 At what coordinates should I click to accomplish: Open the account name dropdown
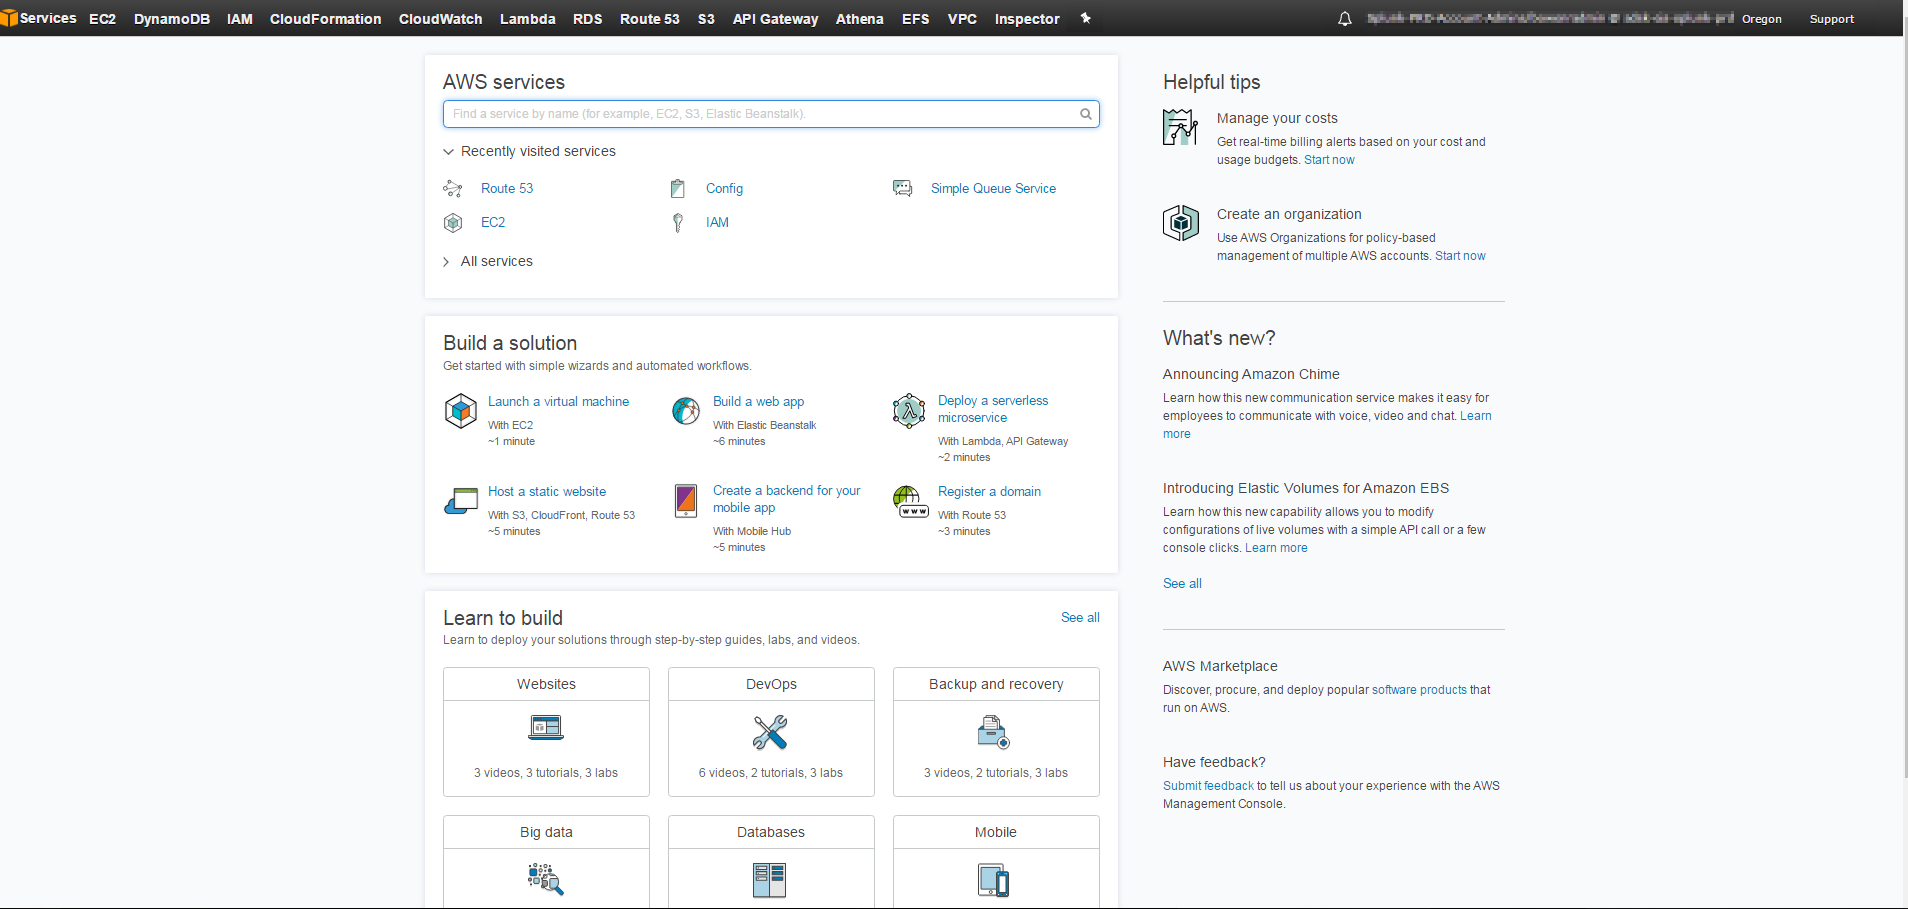coord(1550,19)
